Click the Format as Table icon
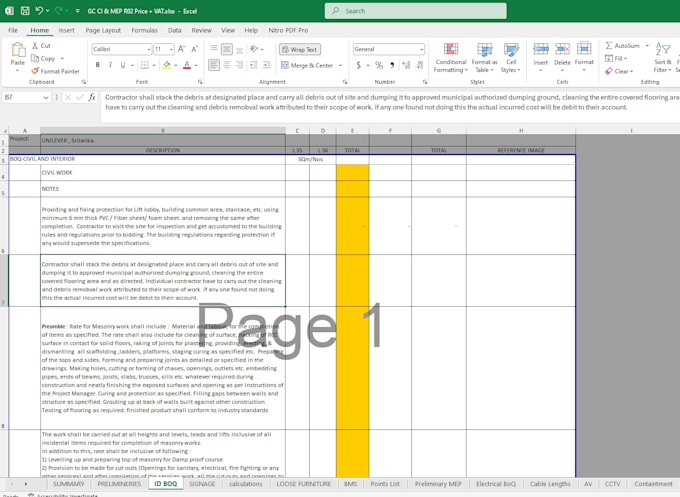 (x=484, y=50)
